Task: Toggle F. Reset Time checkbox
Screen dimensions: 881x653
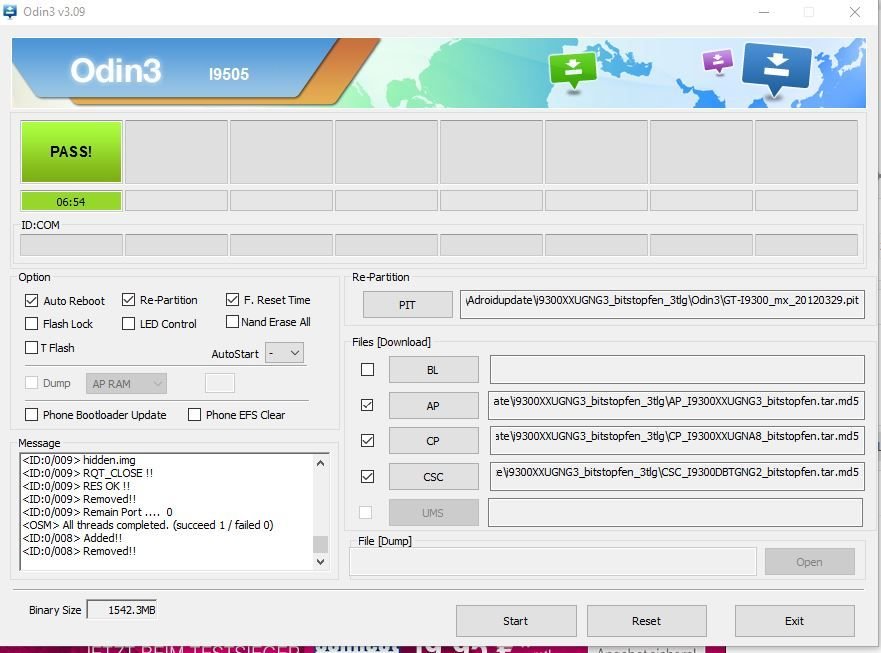Action: (232, 300)
